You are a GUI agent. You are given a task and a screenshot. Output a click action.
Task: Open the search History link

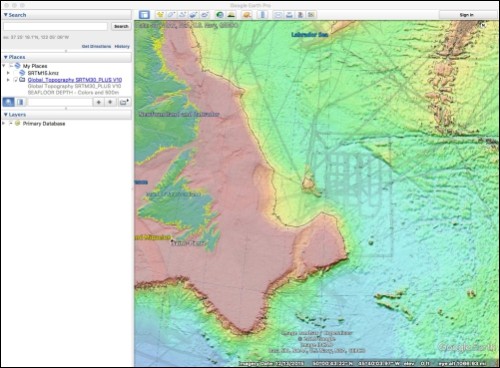click(x=122, y=46)
